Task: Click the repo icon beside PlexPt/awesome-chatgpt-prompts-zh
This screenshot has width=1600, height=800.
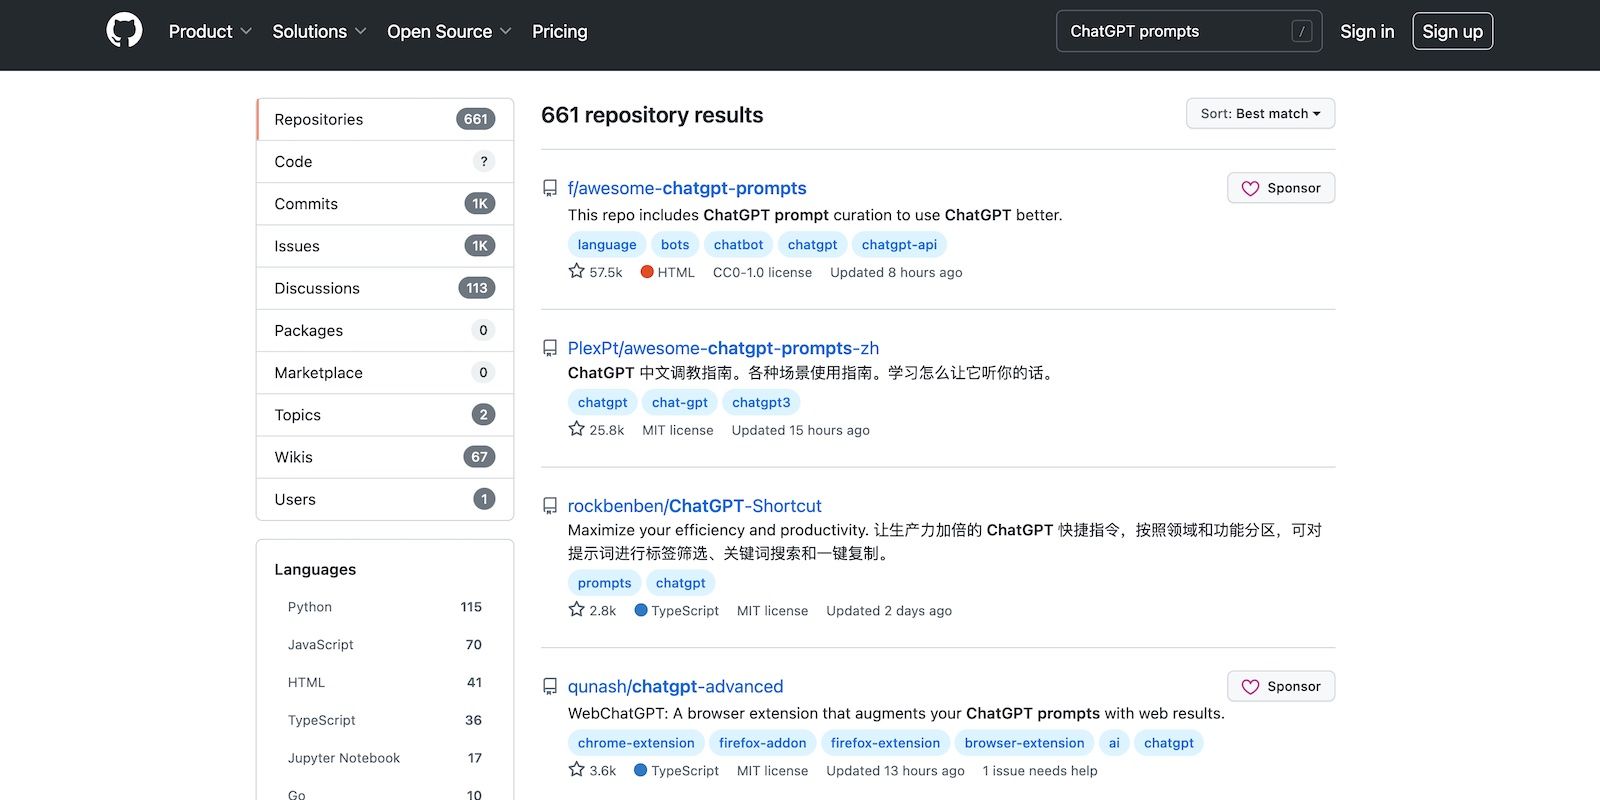Action: coord(550,348)
